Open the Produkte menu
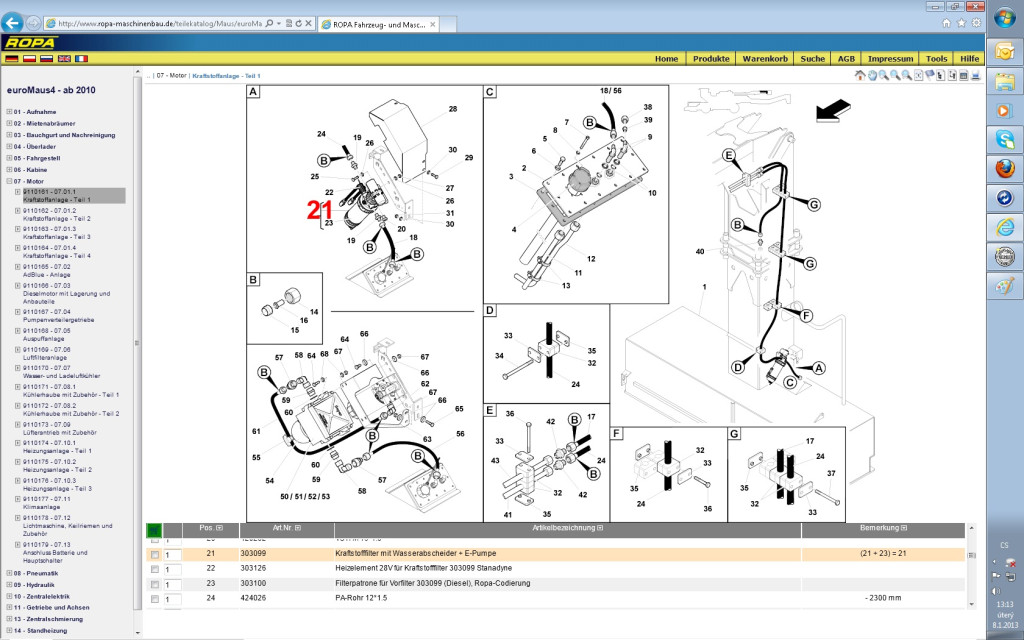1024x640 pixels. pyautogui.click(x=711, y=59)
